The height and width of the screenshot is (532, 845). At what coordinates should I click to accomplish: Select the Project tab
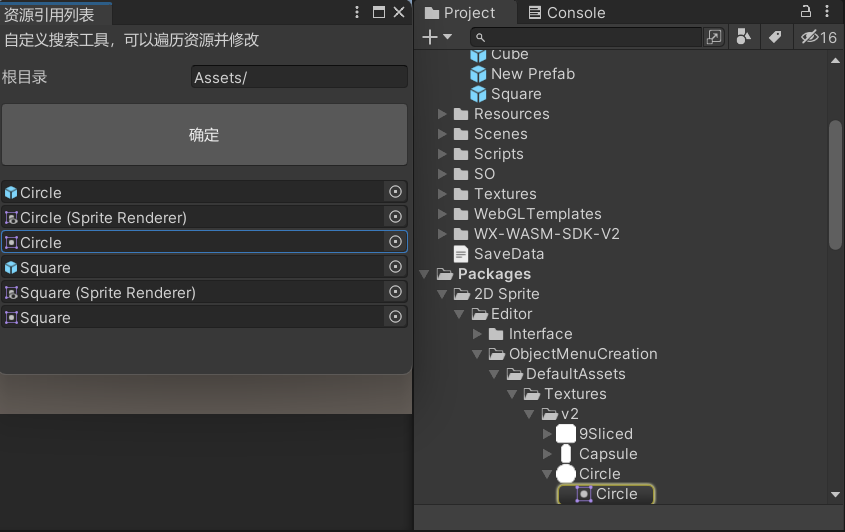tap(460, 12)
